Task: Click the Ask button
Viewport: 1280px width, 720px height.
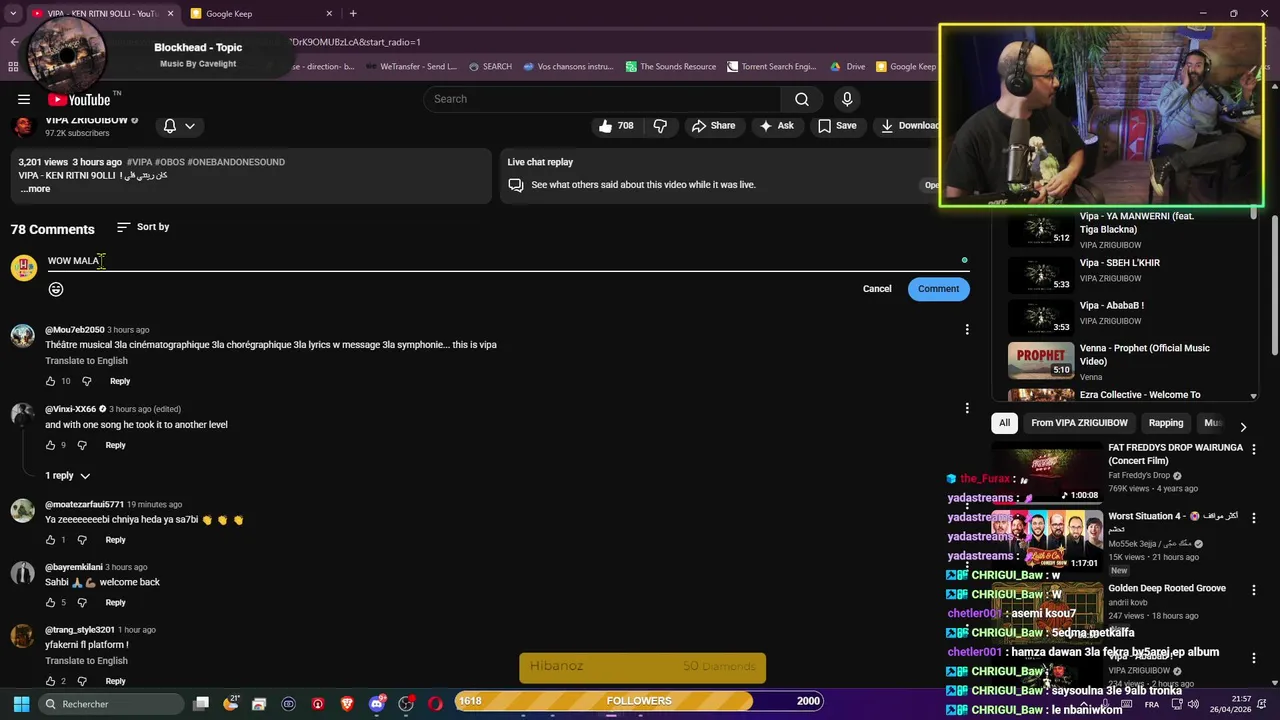Action: click(776, 126)
